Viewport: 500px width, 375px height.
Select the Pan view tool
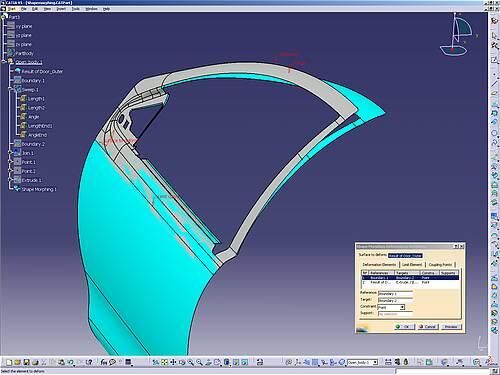(x=173, y=362)
